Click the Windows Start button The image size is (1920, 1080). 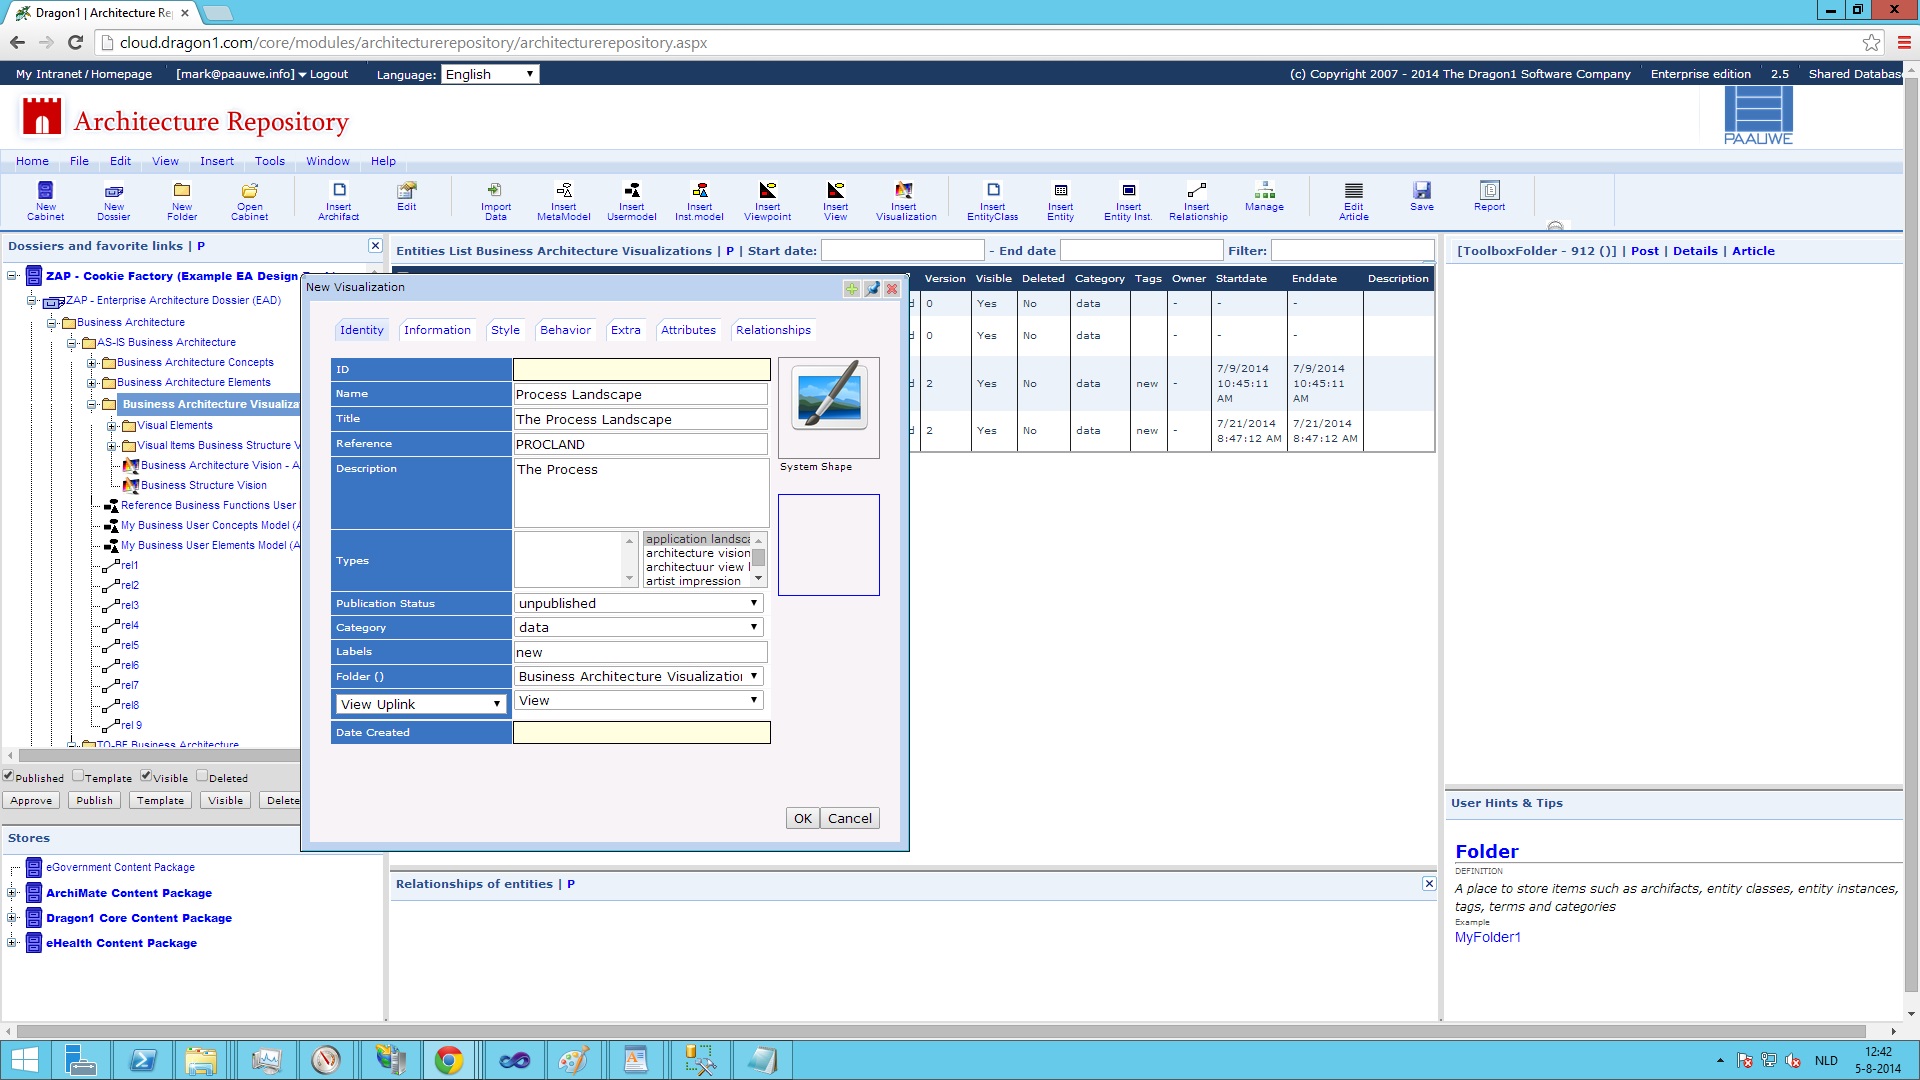(25, 1060)
